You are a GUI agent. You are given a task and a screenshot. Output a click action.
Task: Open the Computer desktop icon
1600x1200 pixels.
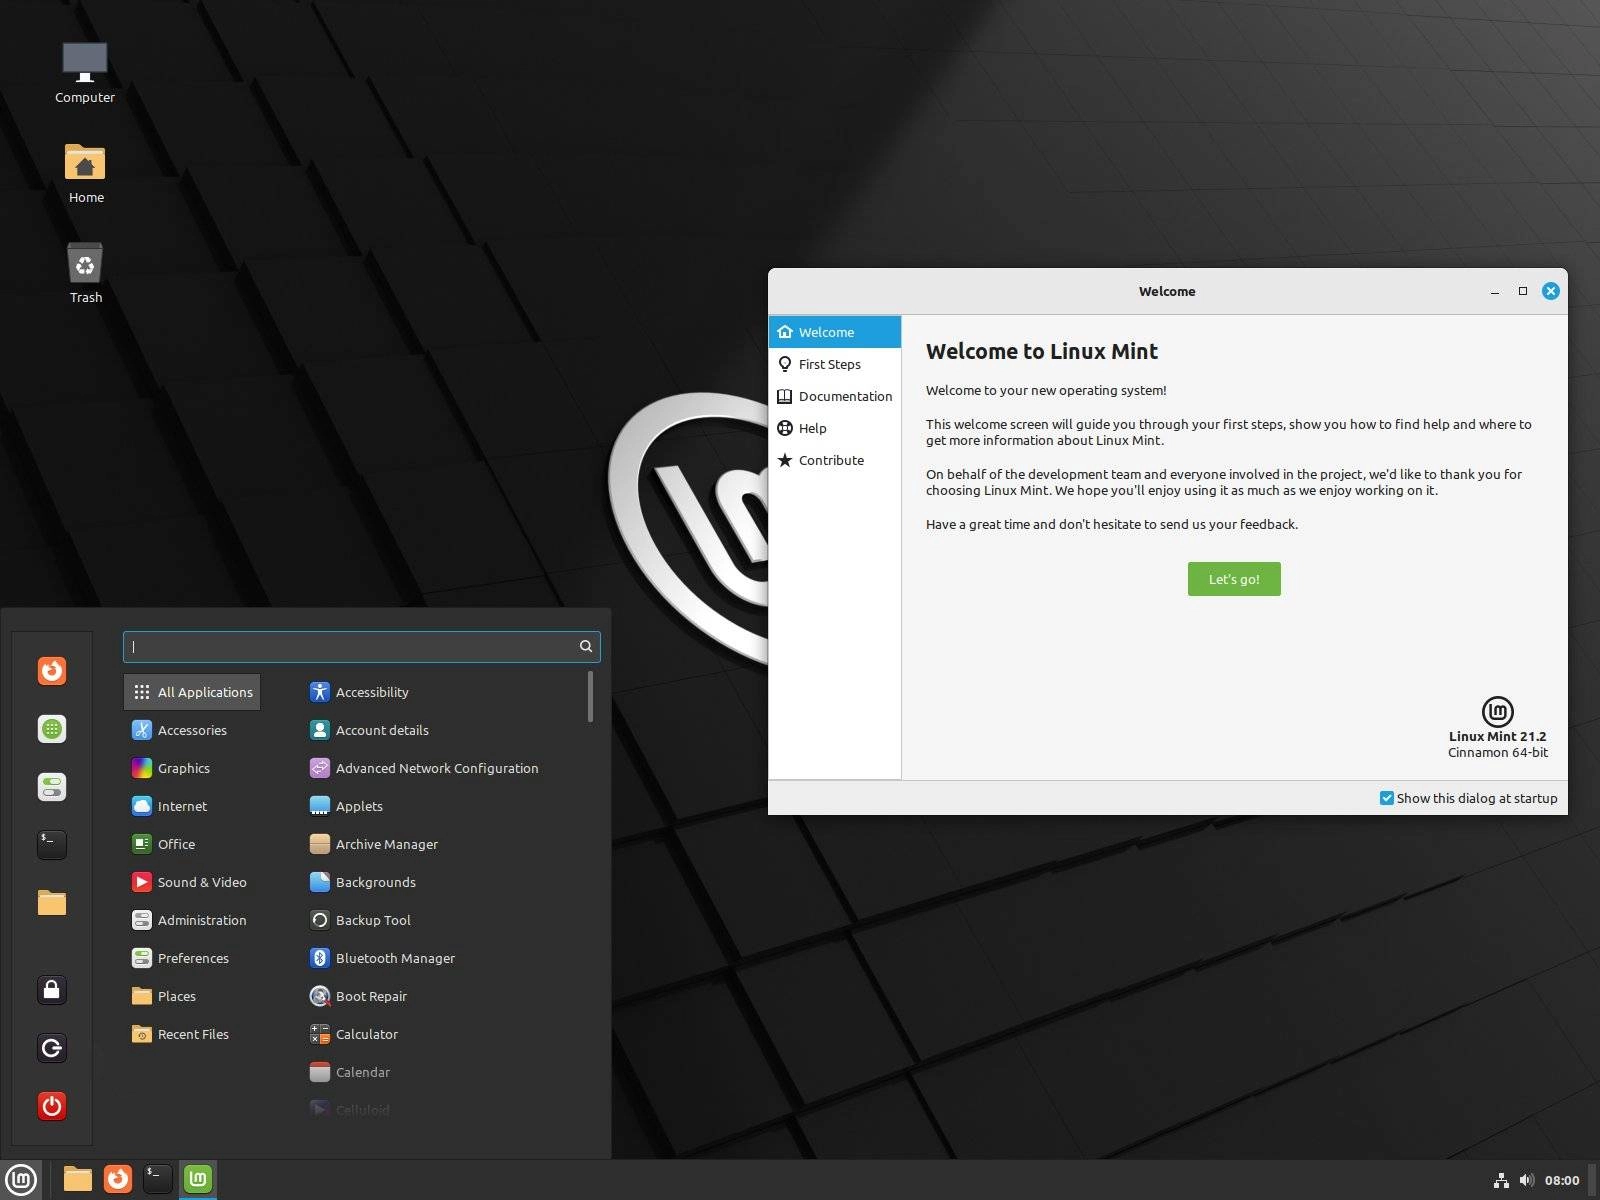tap(85, 73)
